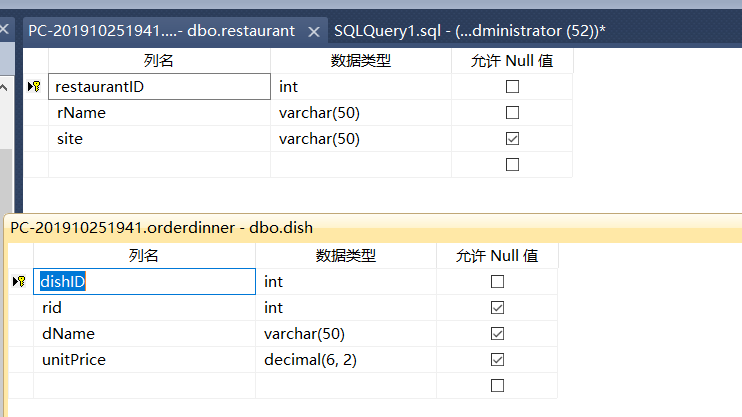
Task: Toggle Allow Null for restaurantID
Action: pyautogui.click(x=512, y=87)
